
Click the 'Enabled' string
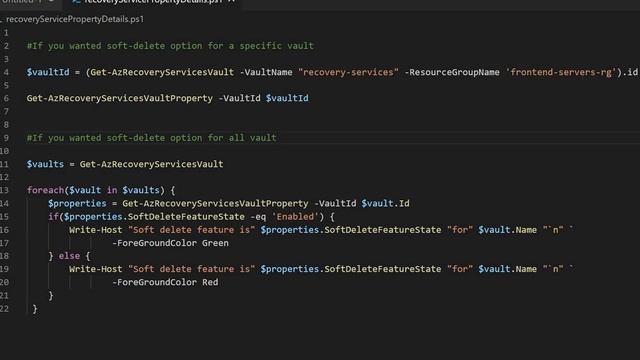[x=295, y=216]
